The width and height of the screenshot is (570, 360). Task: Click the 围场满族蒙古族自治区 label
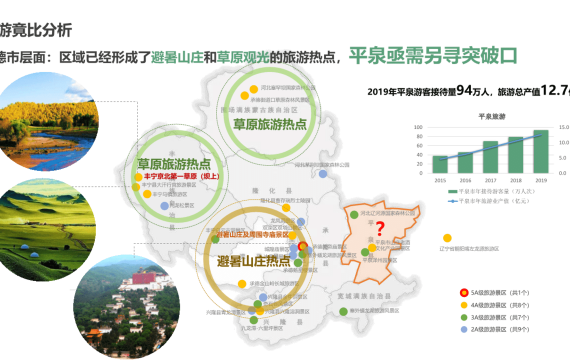point(259,110)
